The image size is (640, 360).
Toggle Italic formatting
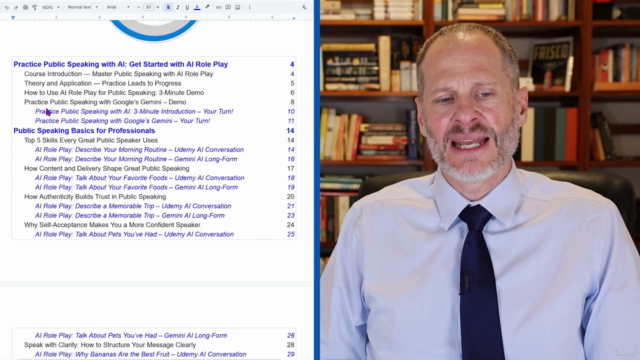point(178,7)
